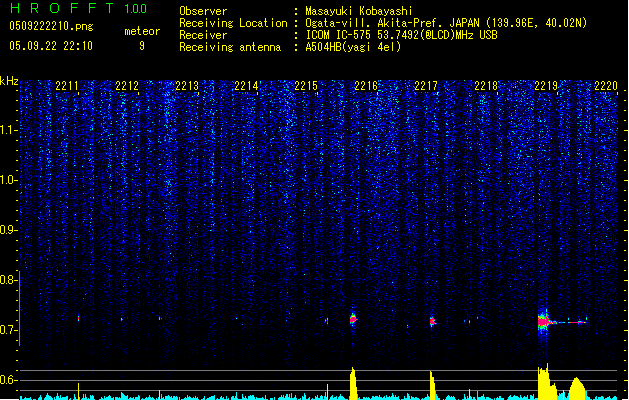Image resolution: width=629 pixels, height=400 pixels.
Task: Click the Receiving antenna label
Action: (230, 47)
